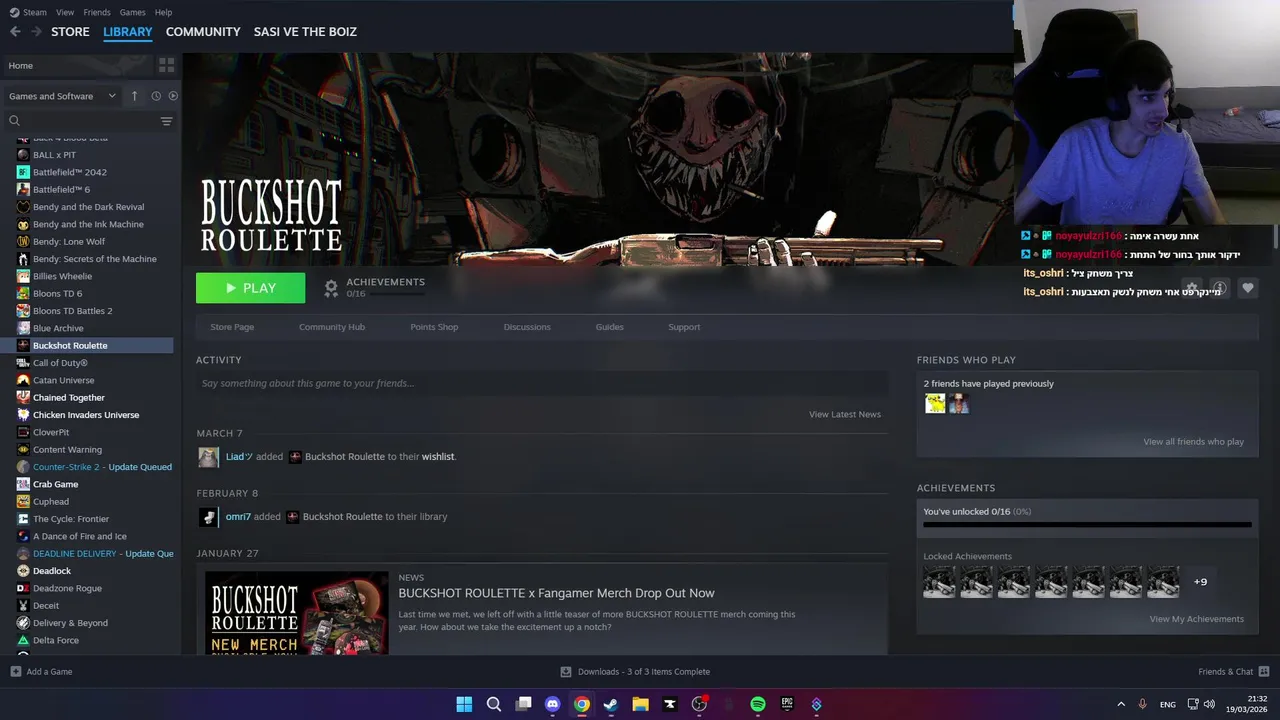Go to the STORE tab
Image resolution: width=1280 pixels, height=720 pixels.
pos(70,32)
